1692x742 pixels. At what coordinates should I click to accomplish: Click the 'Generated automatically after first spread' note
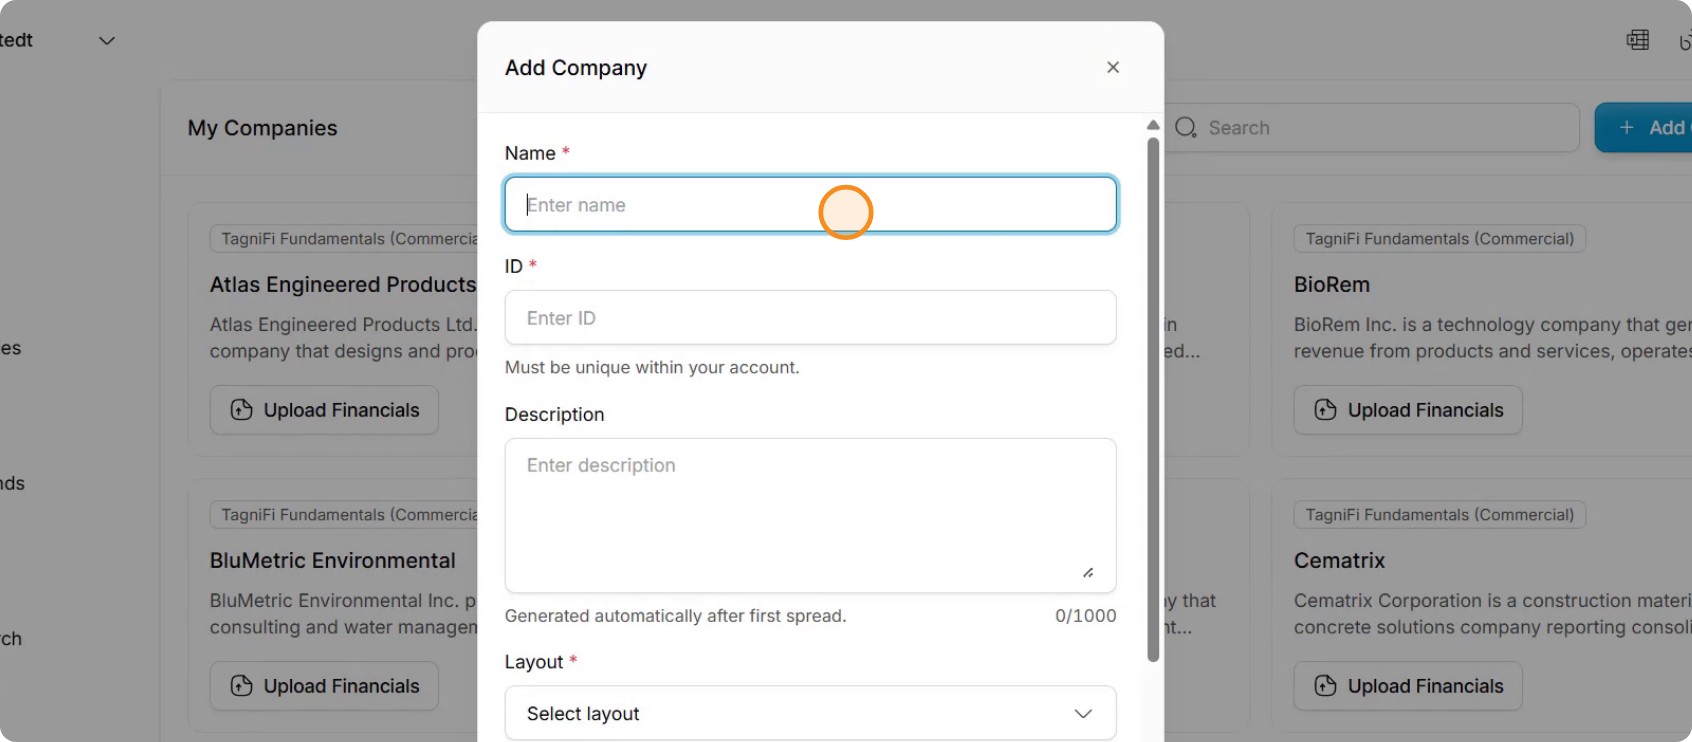(676, 616)
